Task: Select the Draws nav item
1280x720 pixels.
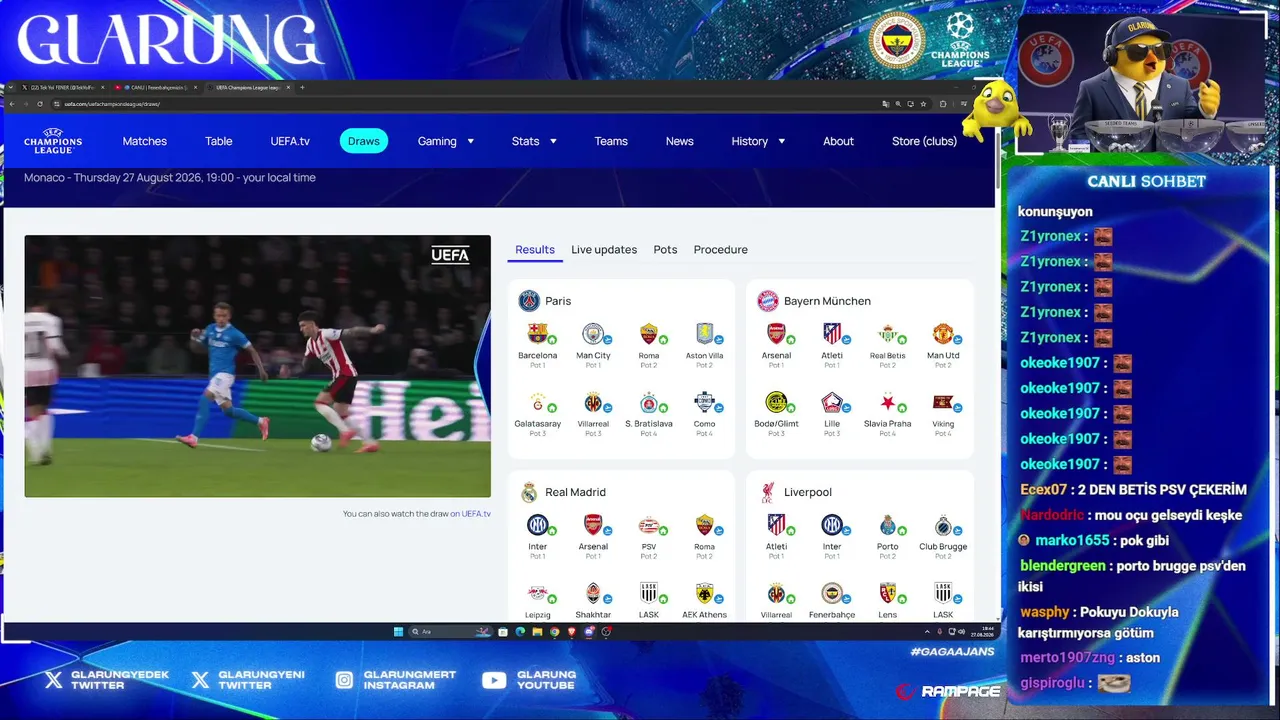Action: coord(364,141)
